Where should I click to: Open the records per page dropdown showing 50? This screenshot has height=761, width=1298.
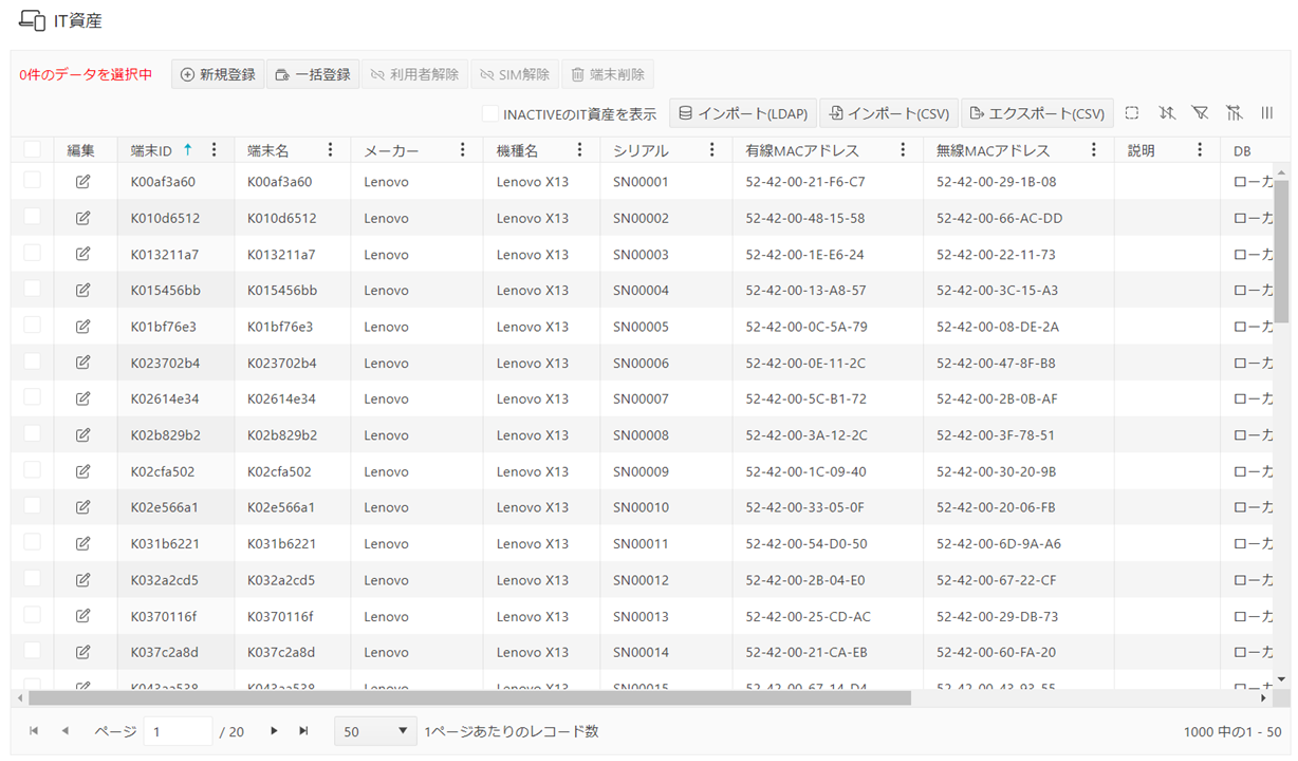click(x=376, y=731)
